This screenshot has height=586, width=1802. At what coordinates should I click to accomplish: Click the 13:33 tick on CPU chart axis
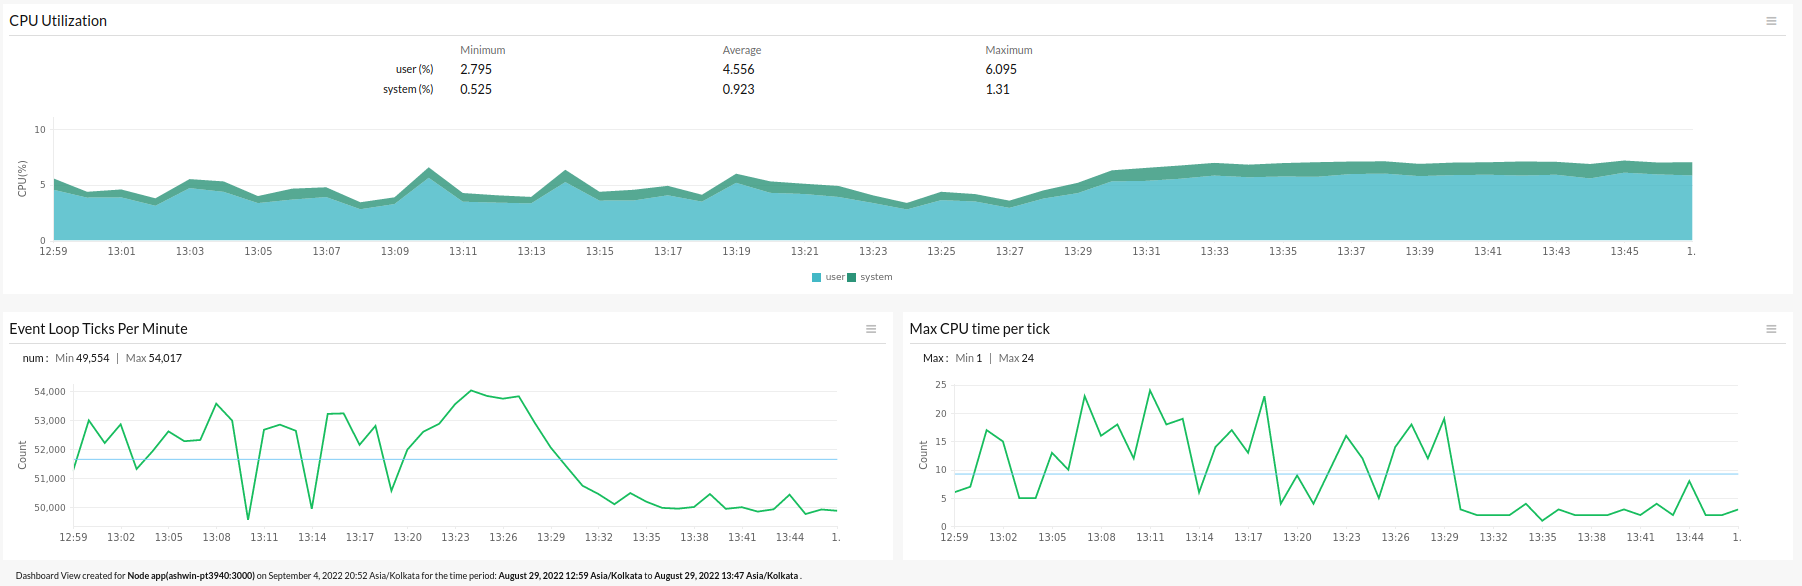(1215, 251)
